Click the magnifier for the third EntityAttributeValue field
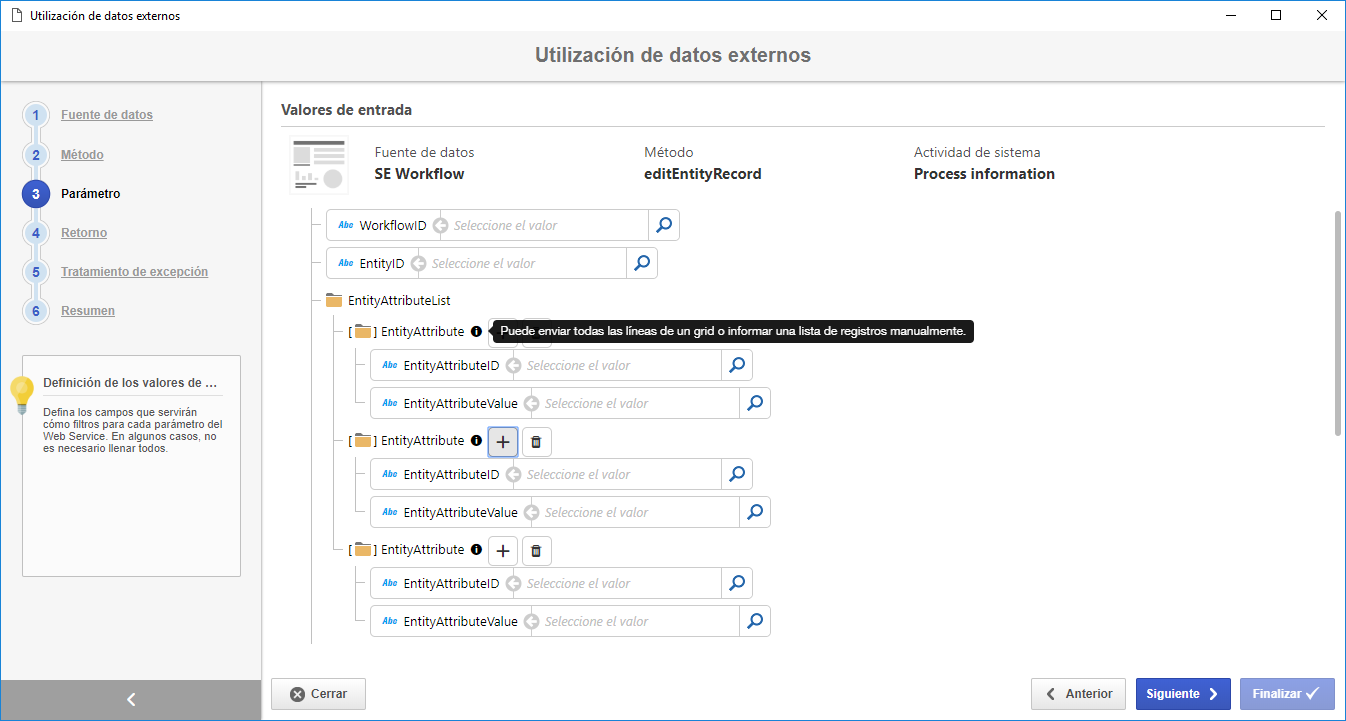1346x721 pixels. point(755,621)
